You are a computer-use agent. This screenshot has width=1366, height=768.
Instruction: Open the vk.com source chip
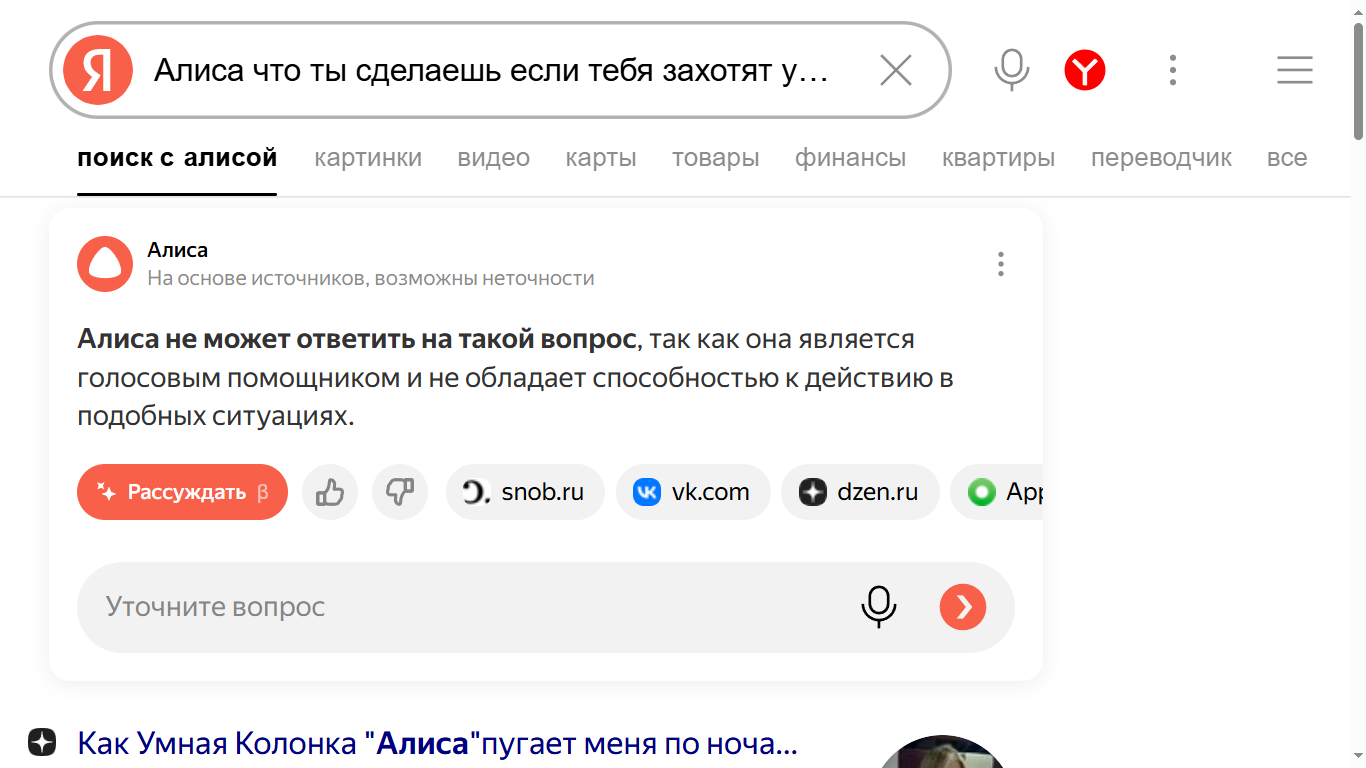[694, 492]
